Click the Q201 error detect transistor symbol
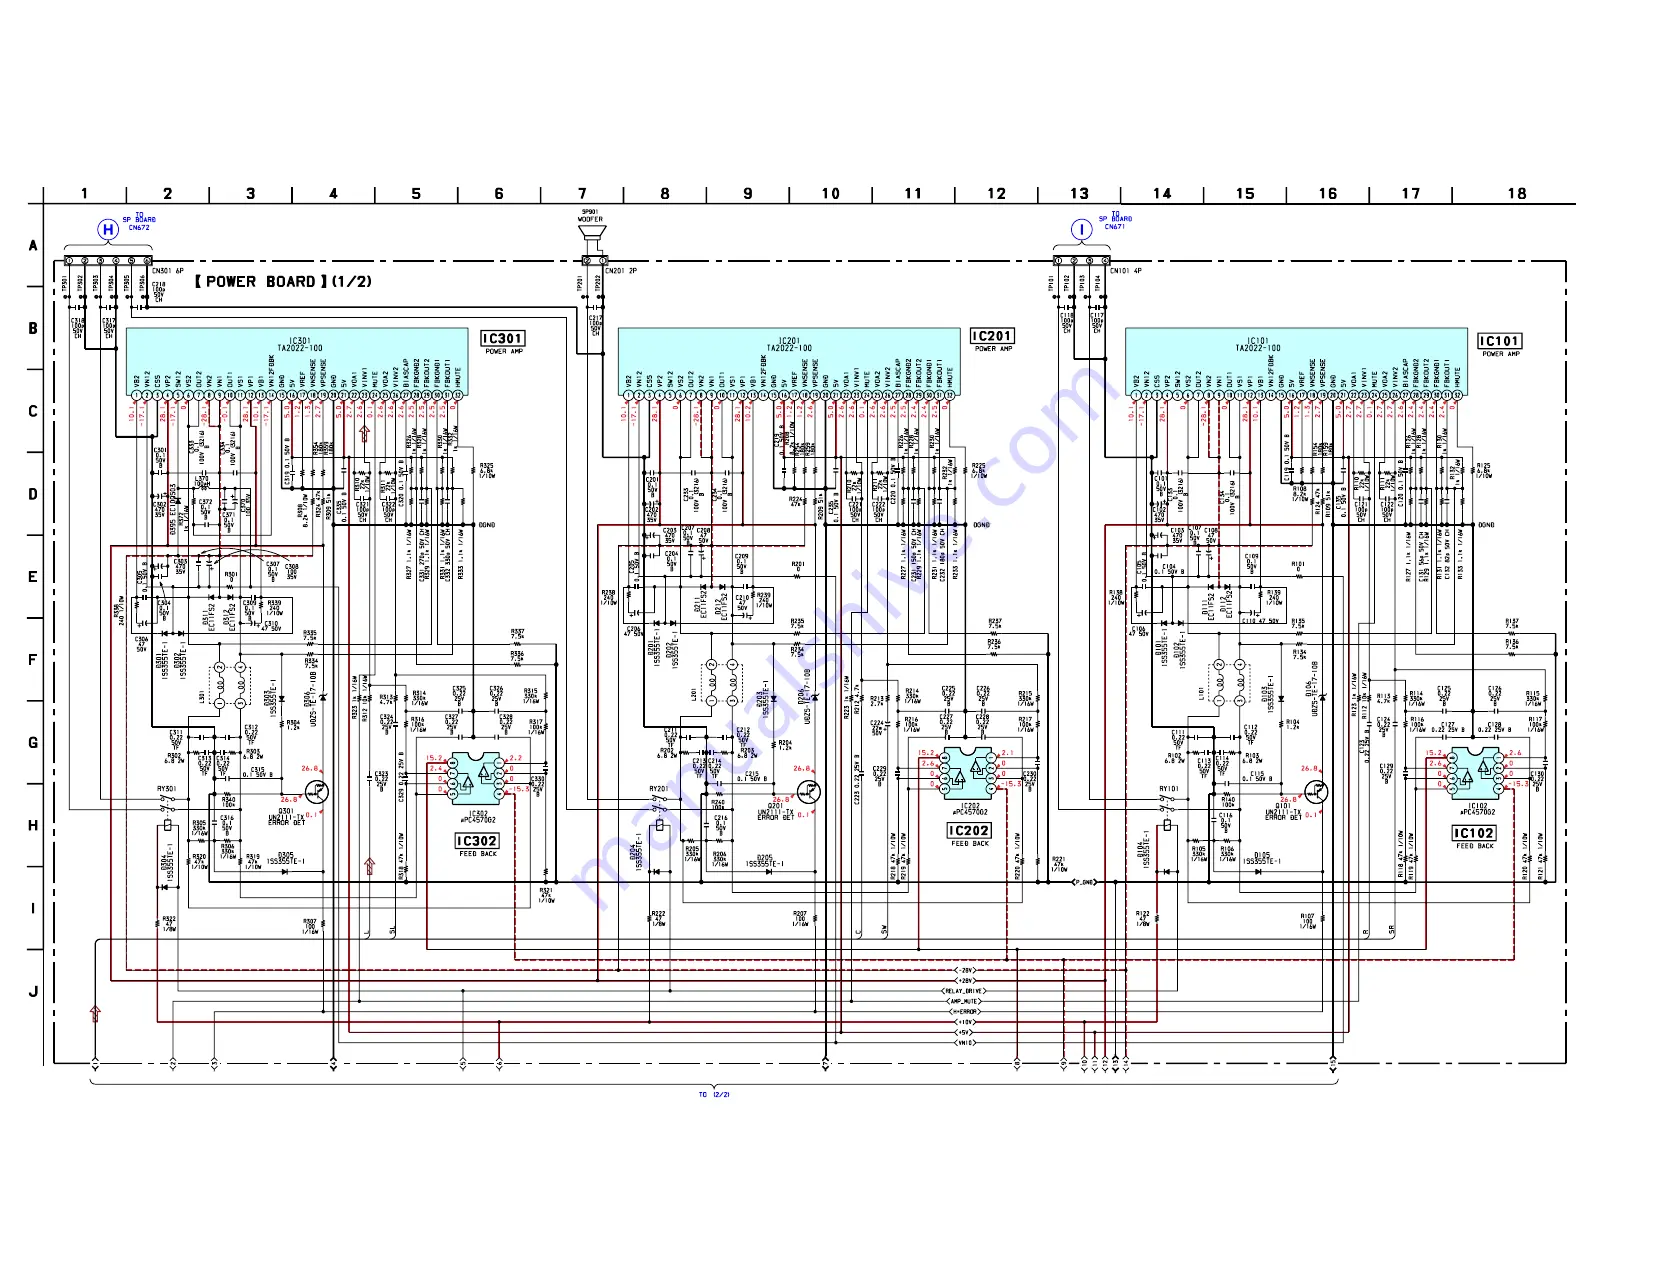1680x1263 pixels. [808, 791]
